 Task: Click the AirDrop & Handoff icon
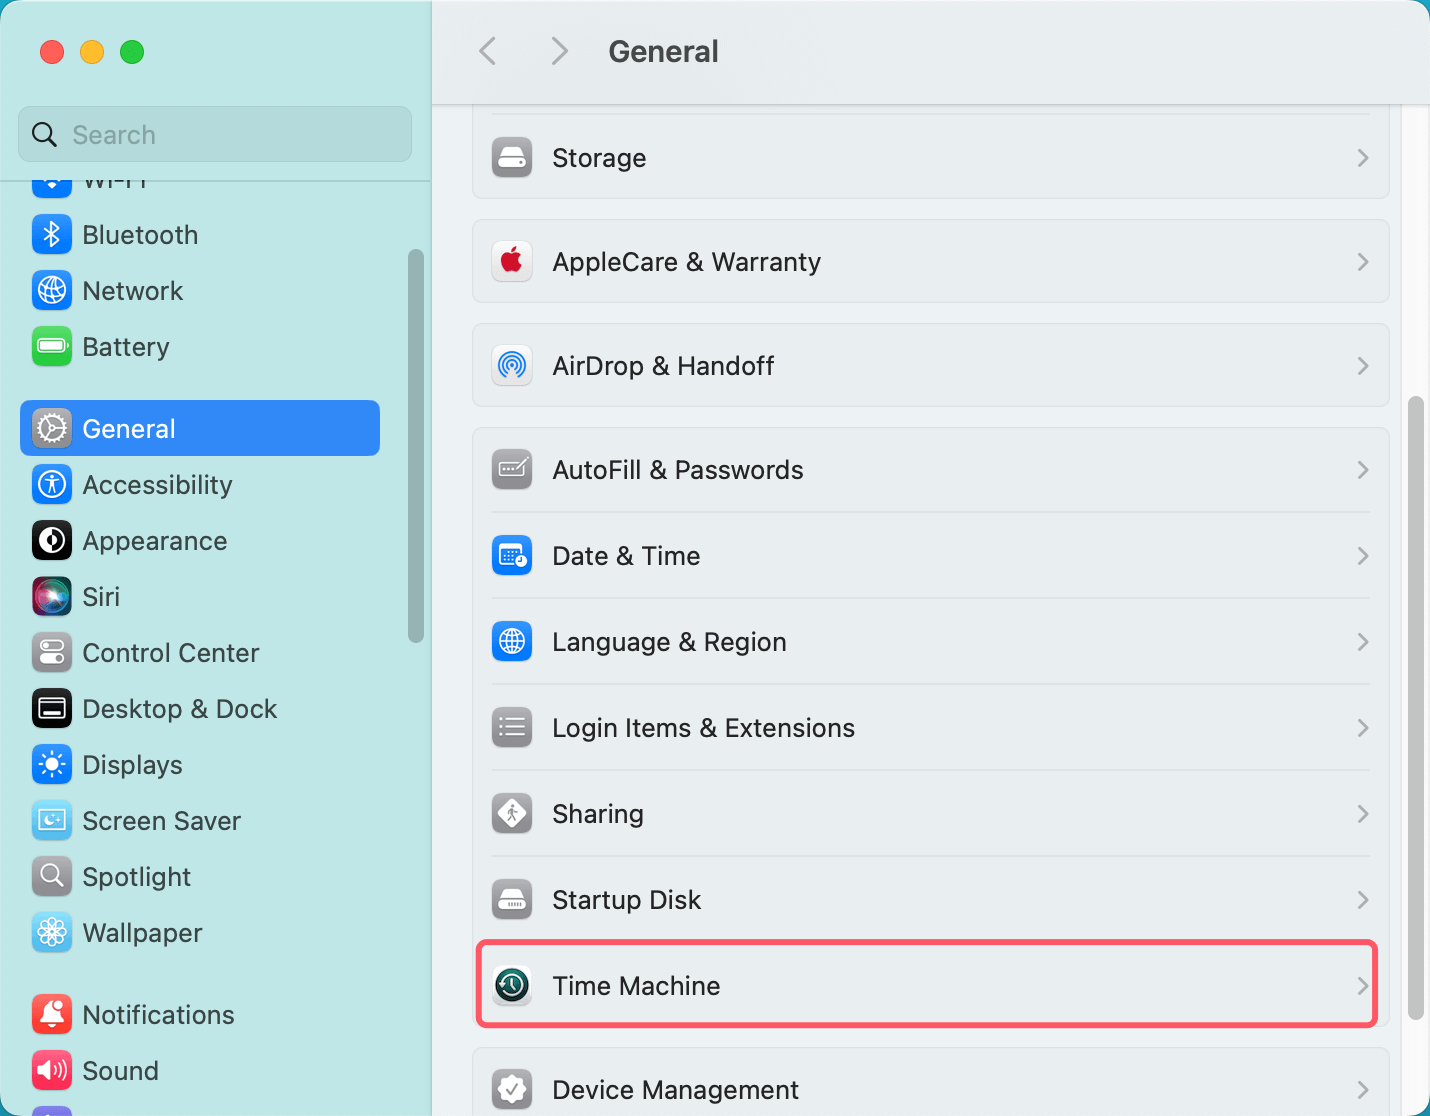511,365
